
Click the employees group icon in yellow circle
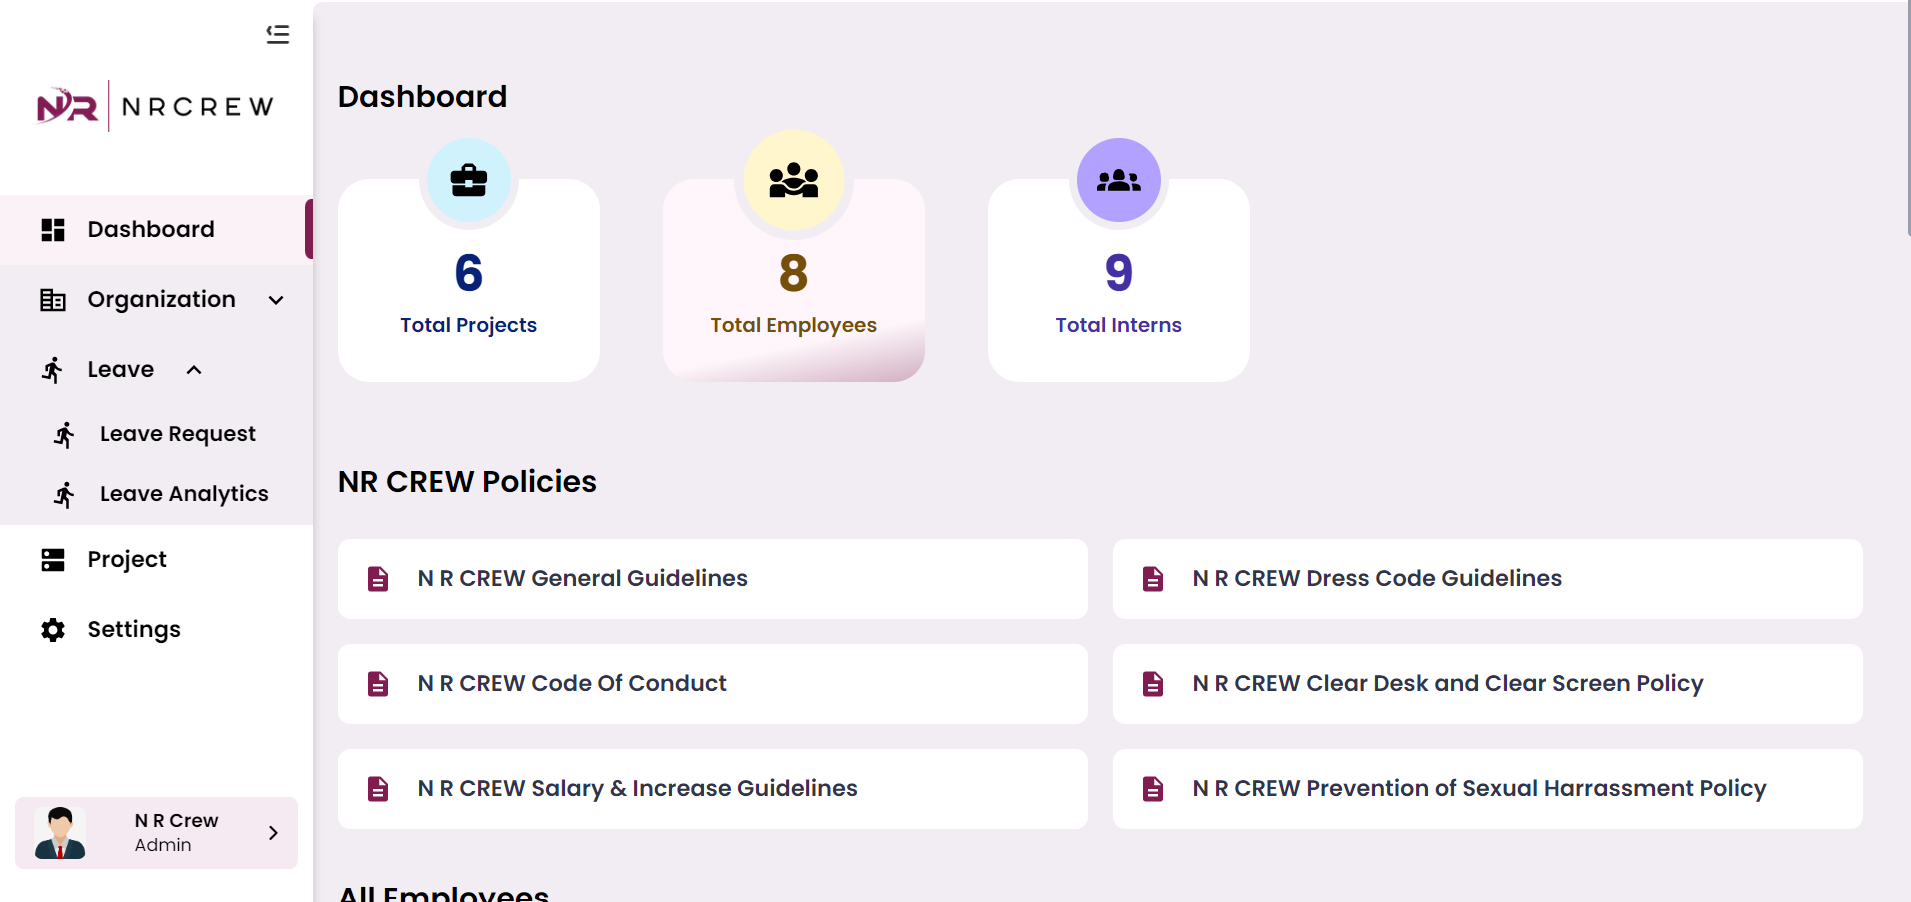click(x=793, y=181)
